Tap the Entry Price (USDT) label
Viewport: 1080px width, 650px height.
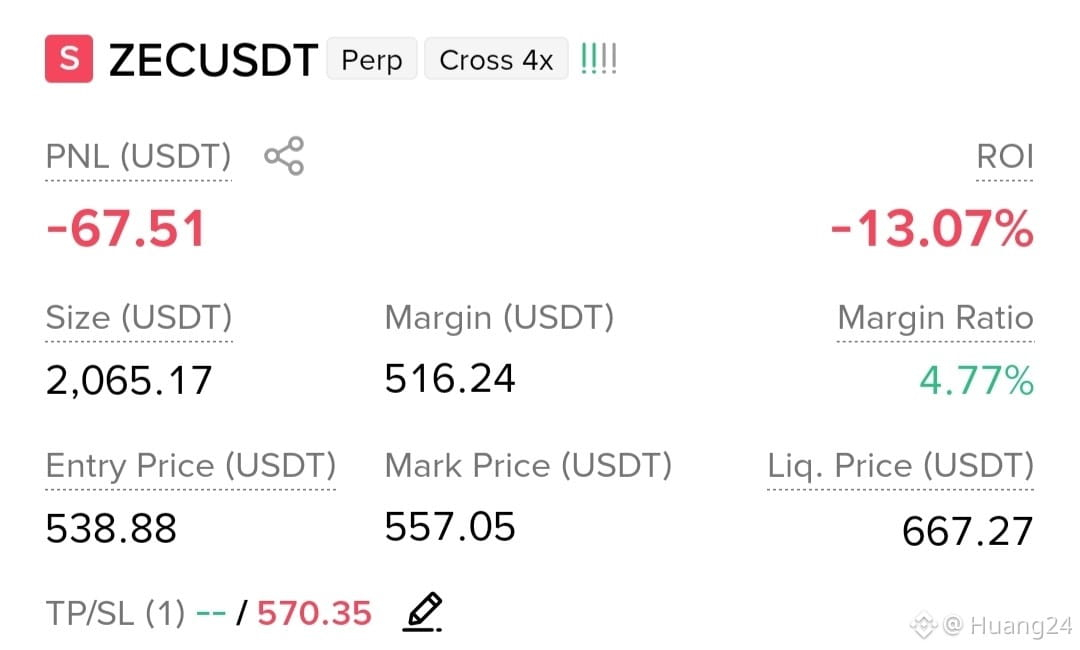191,465
